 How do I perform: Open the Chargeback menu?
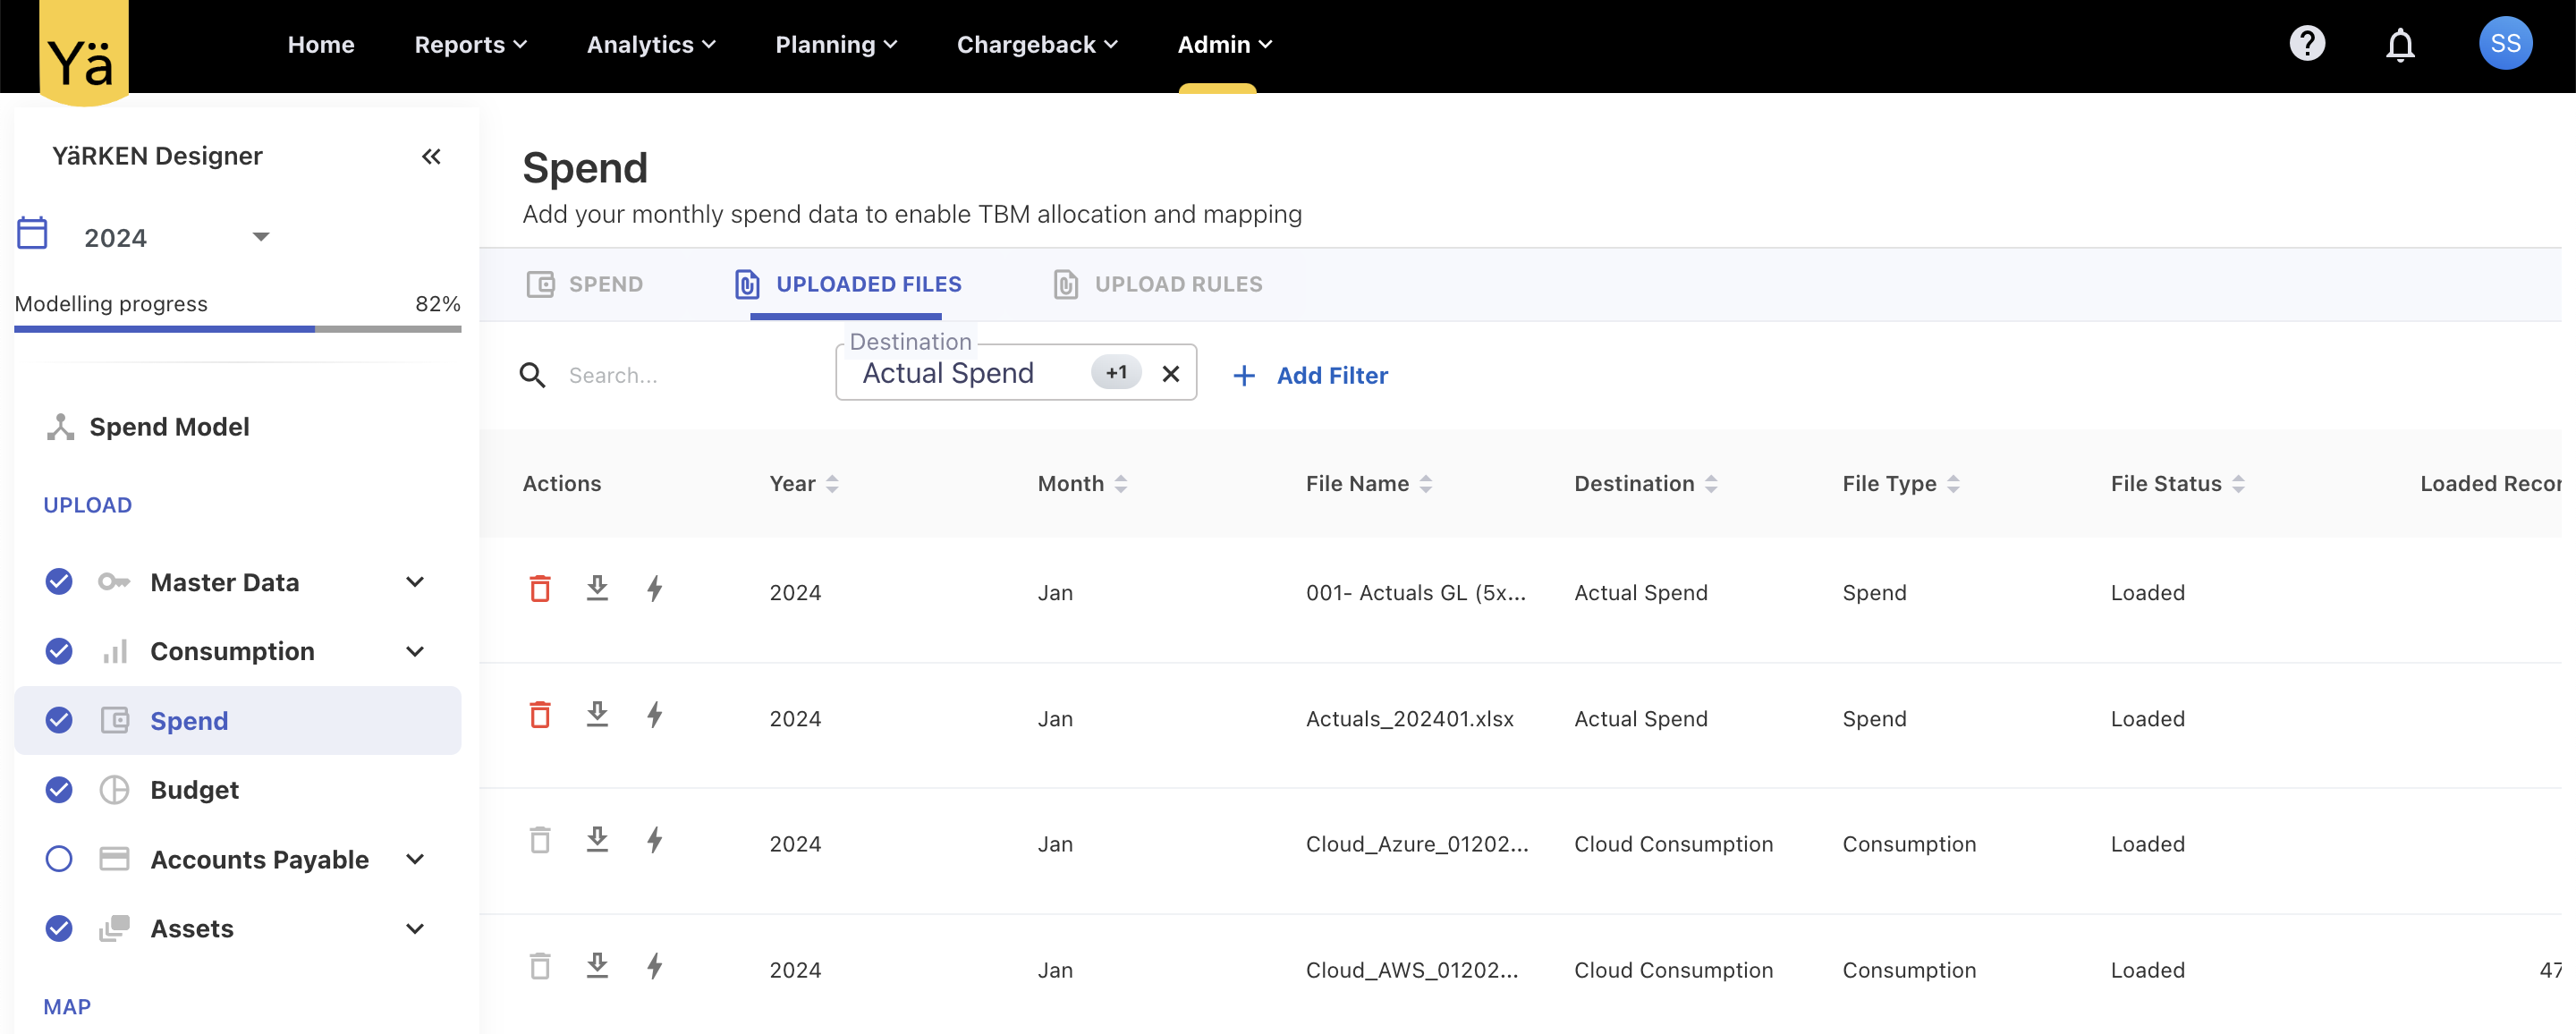[1037, 45]
